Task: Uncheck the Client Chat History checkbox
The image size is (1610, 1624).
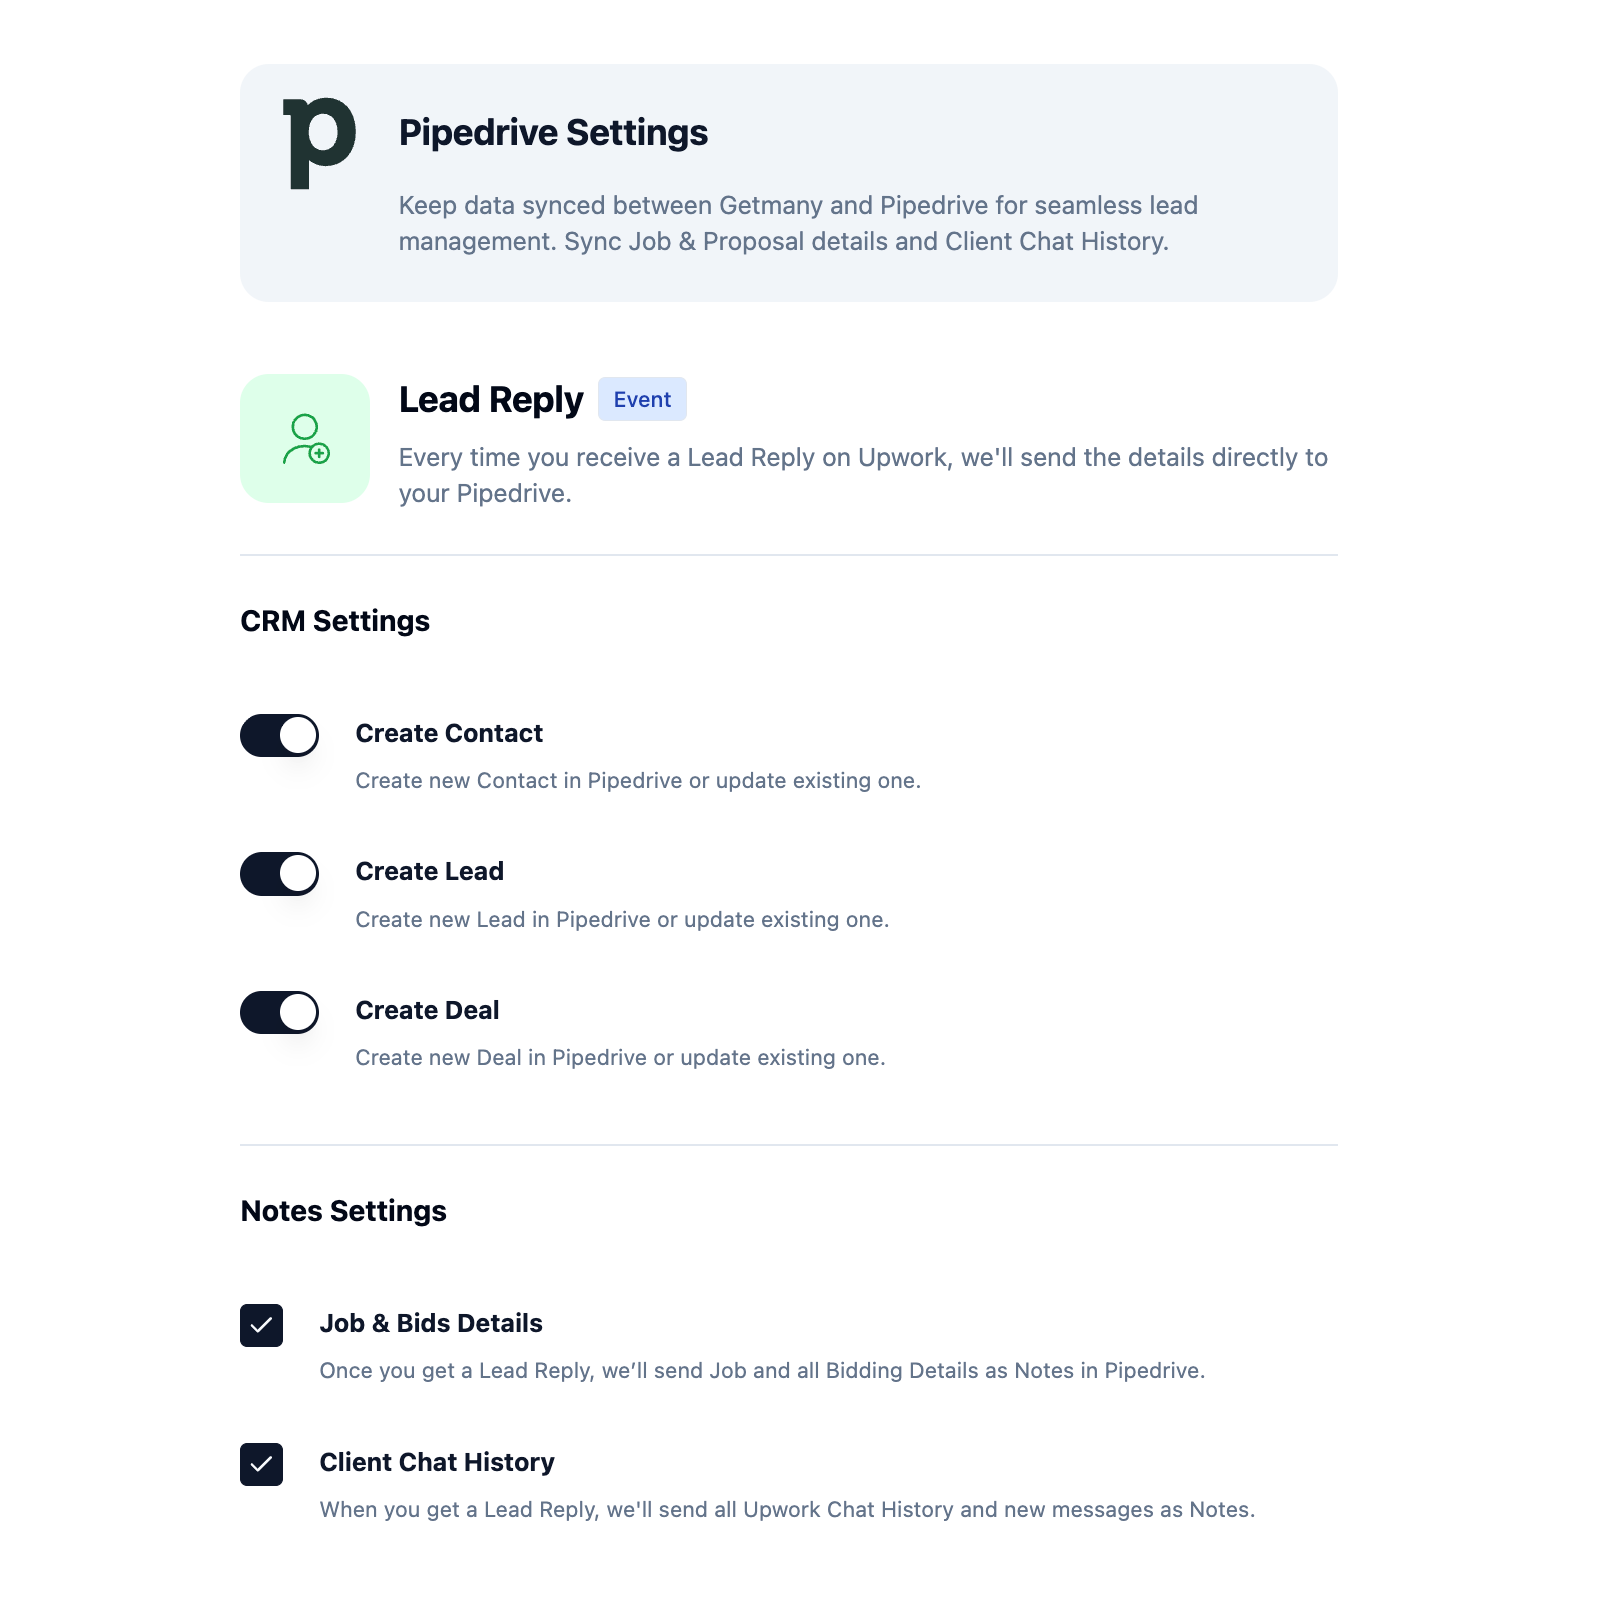Action: coord(262,1464)
